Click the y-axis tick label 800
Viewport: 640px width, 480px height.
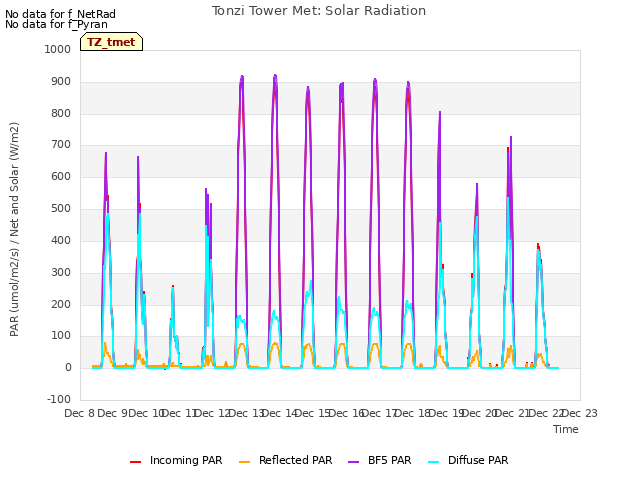click(x=61, y=113)
